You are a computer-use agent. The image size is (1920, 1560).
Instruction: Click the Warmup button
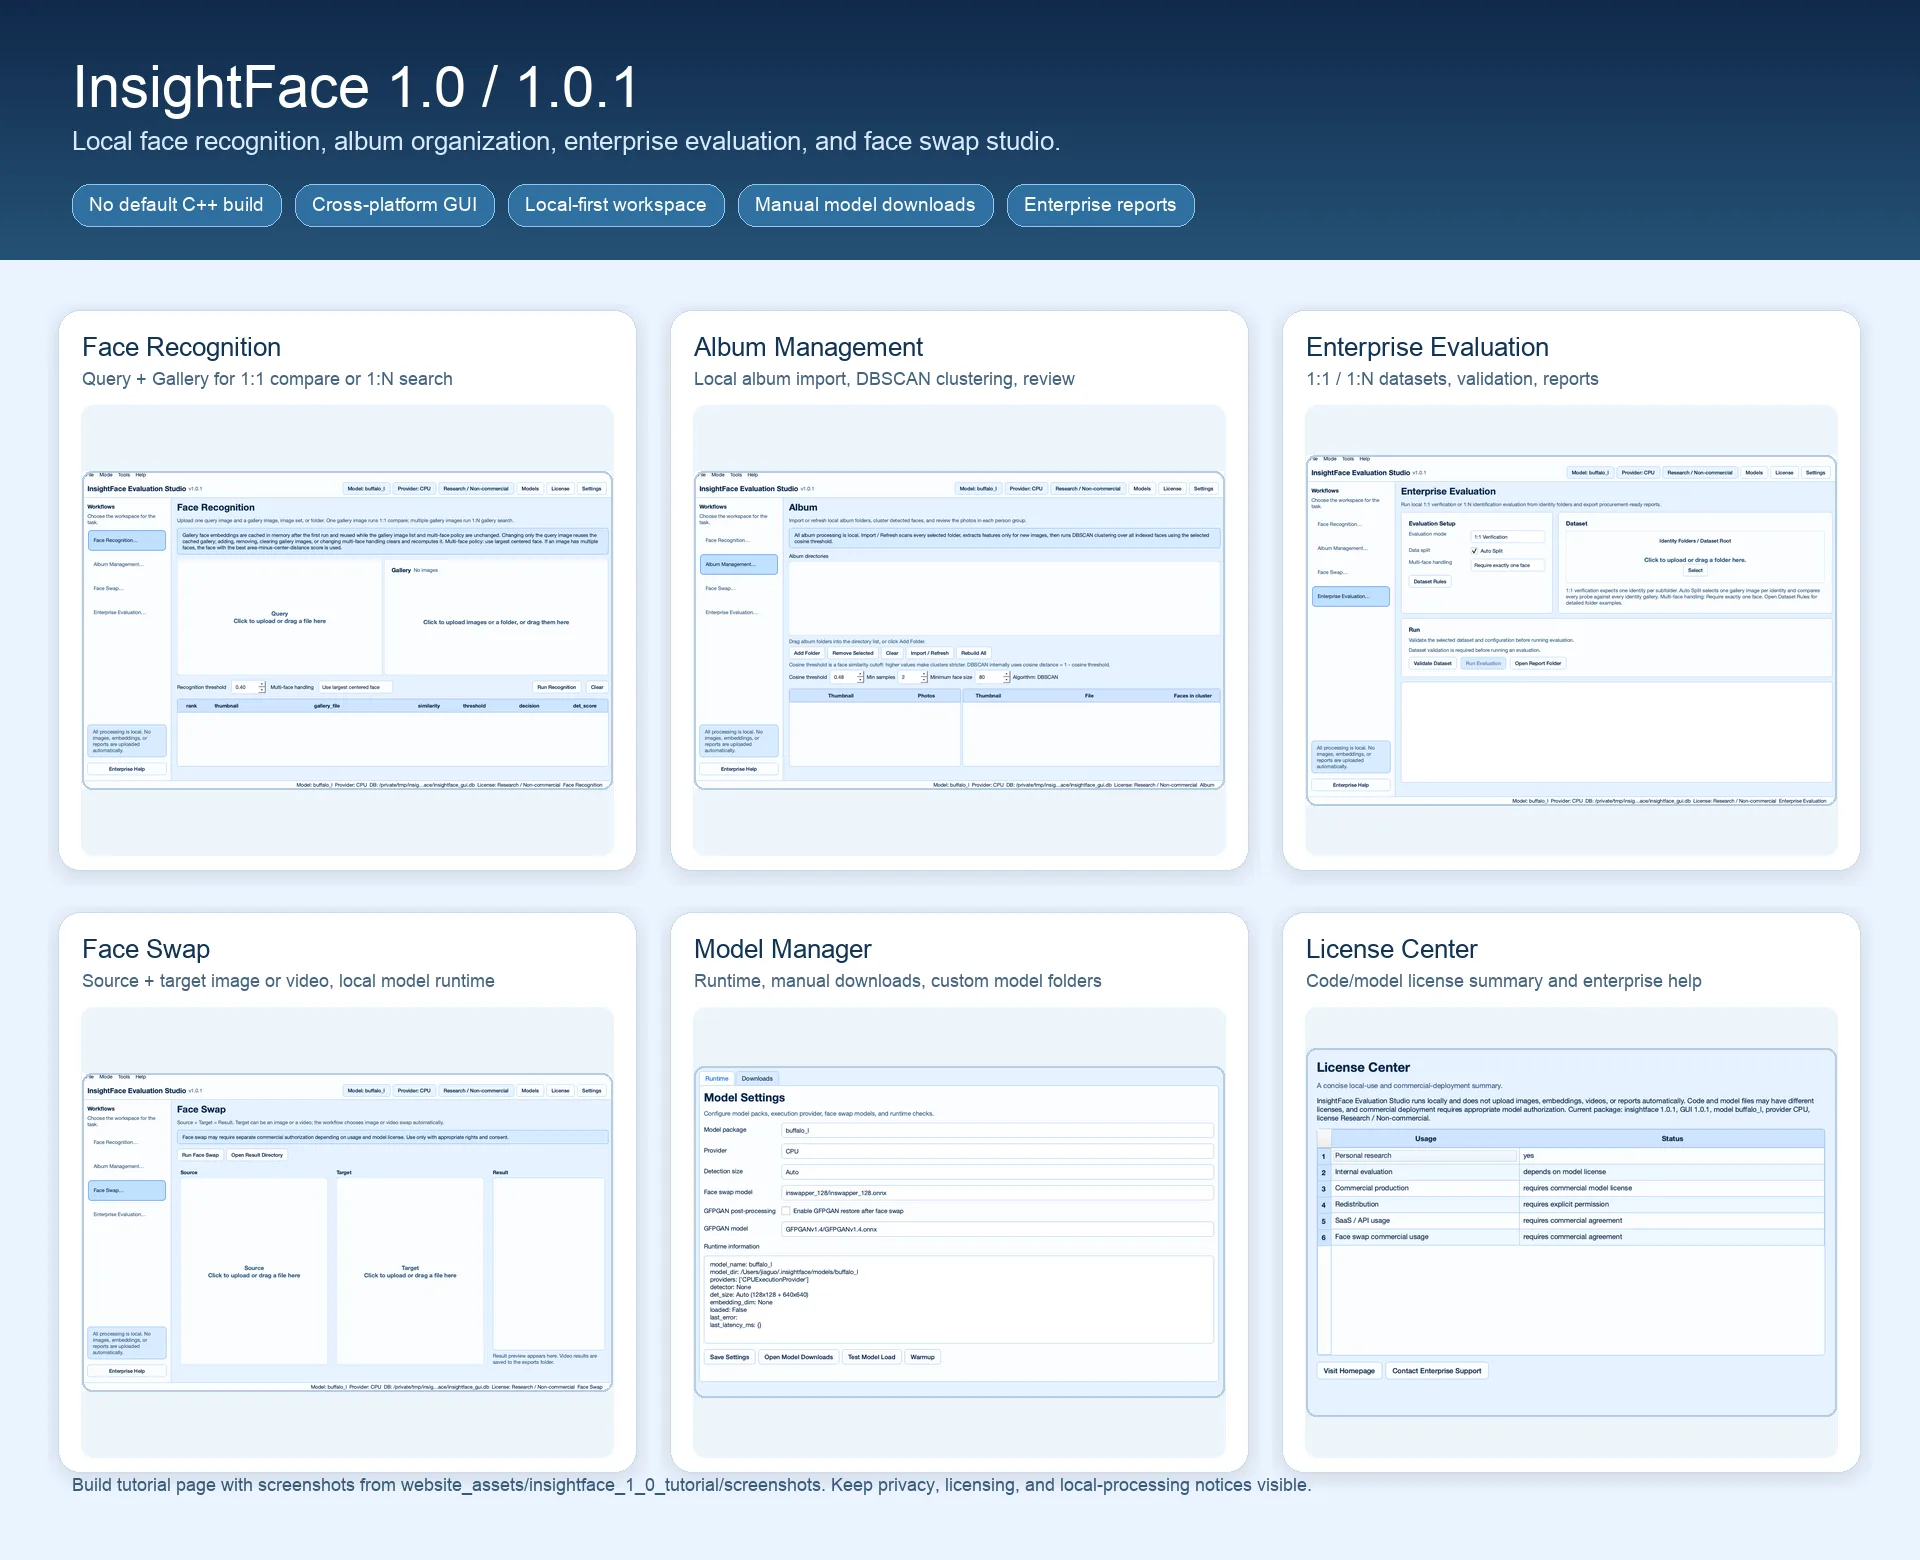click(x=922, y=1357)
